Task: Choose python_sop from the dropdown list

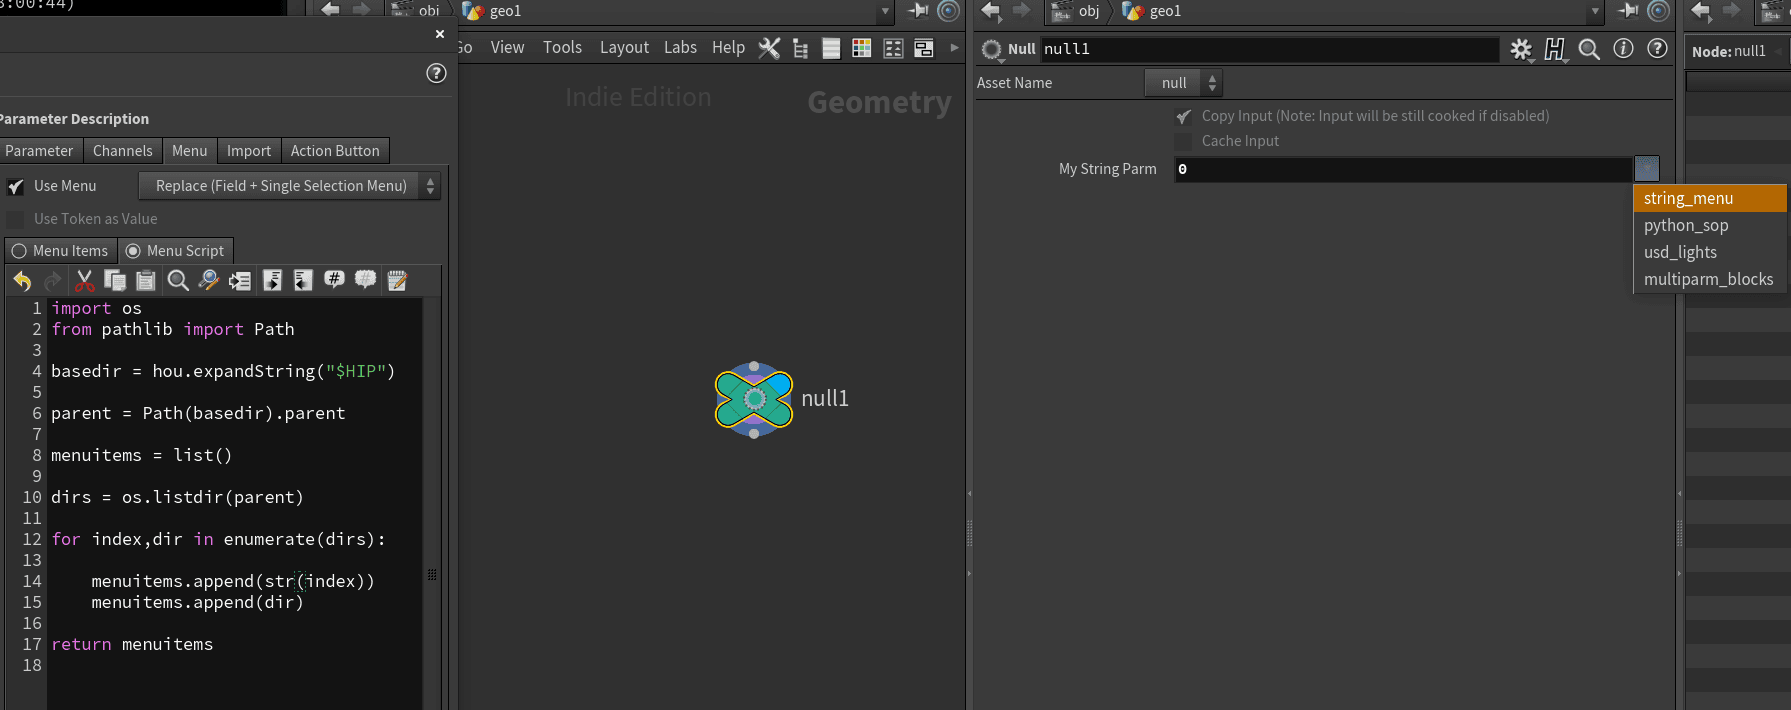Action: click(1686, 226)
